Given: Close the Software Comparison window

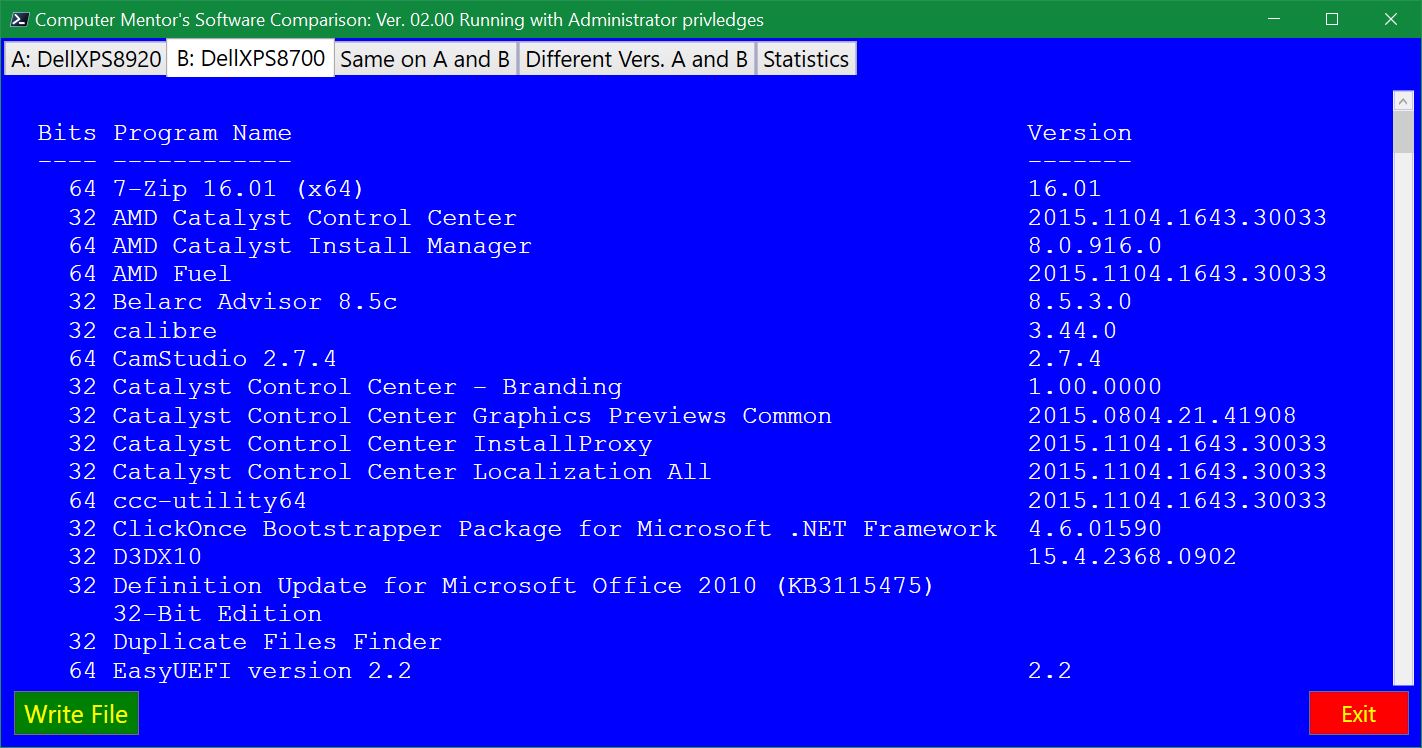Looking at the screenshot, I should (x=1389, y=19).
